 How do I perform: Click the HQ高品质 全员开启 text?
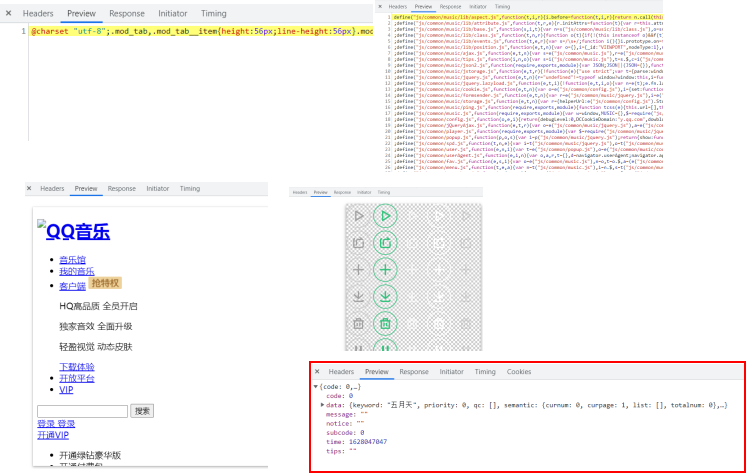point(98,306)
